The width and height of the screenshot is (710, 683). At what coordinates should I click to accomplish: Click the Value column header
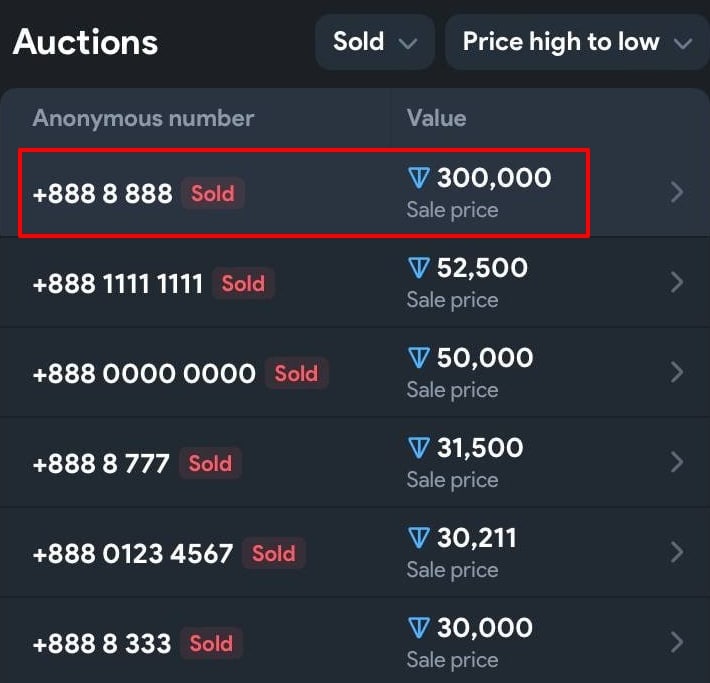(x=437, y=118)
